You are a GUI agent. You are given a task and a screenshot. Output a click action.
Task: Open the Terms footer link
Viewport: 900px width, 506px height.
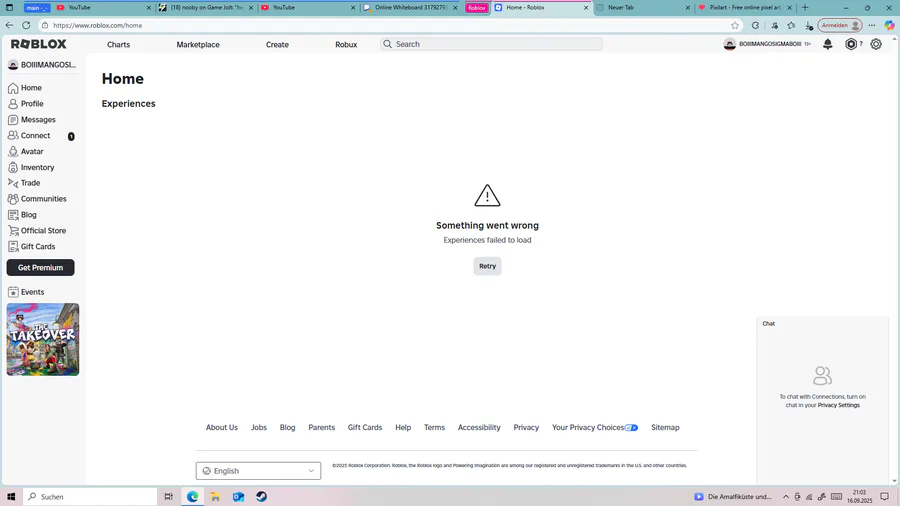tap(435, 427)
